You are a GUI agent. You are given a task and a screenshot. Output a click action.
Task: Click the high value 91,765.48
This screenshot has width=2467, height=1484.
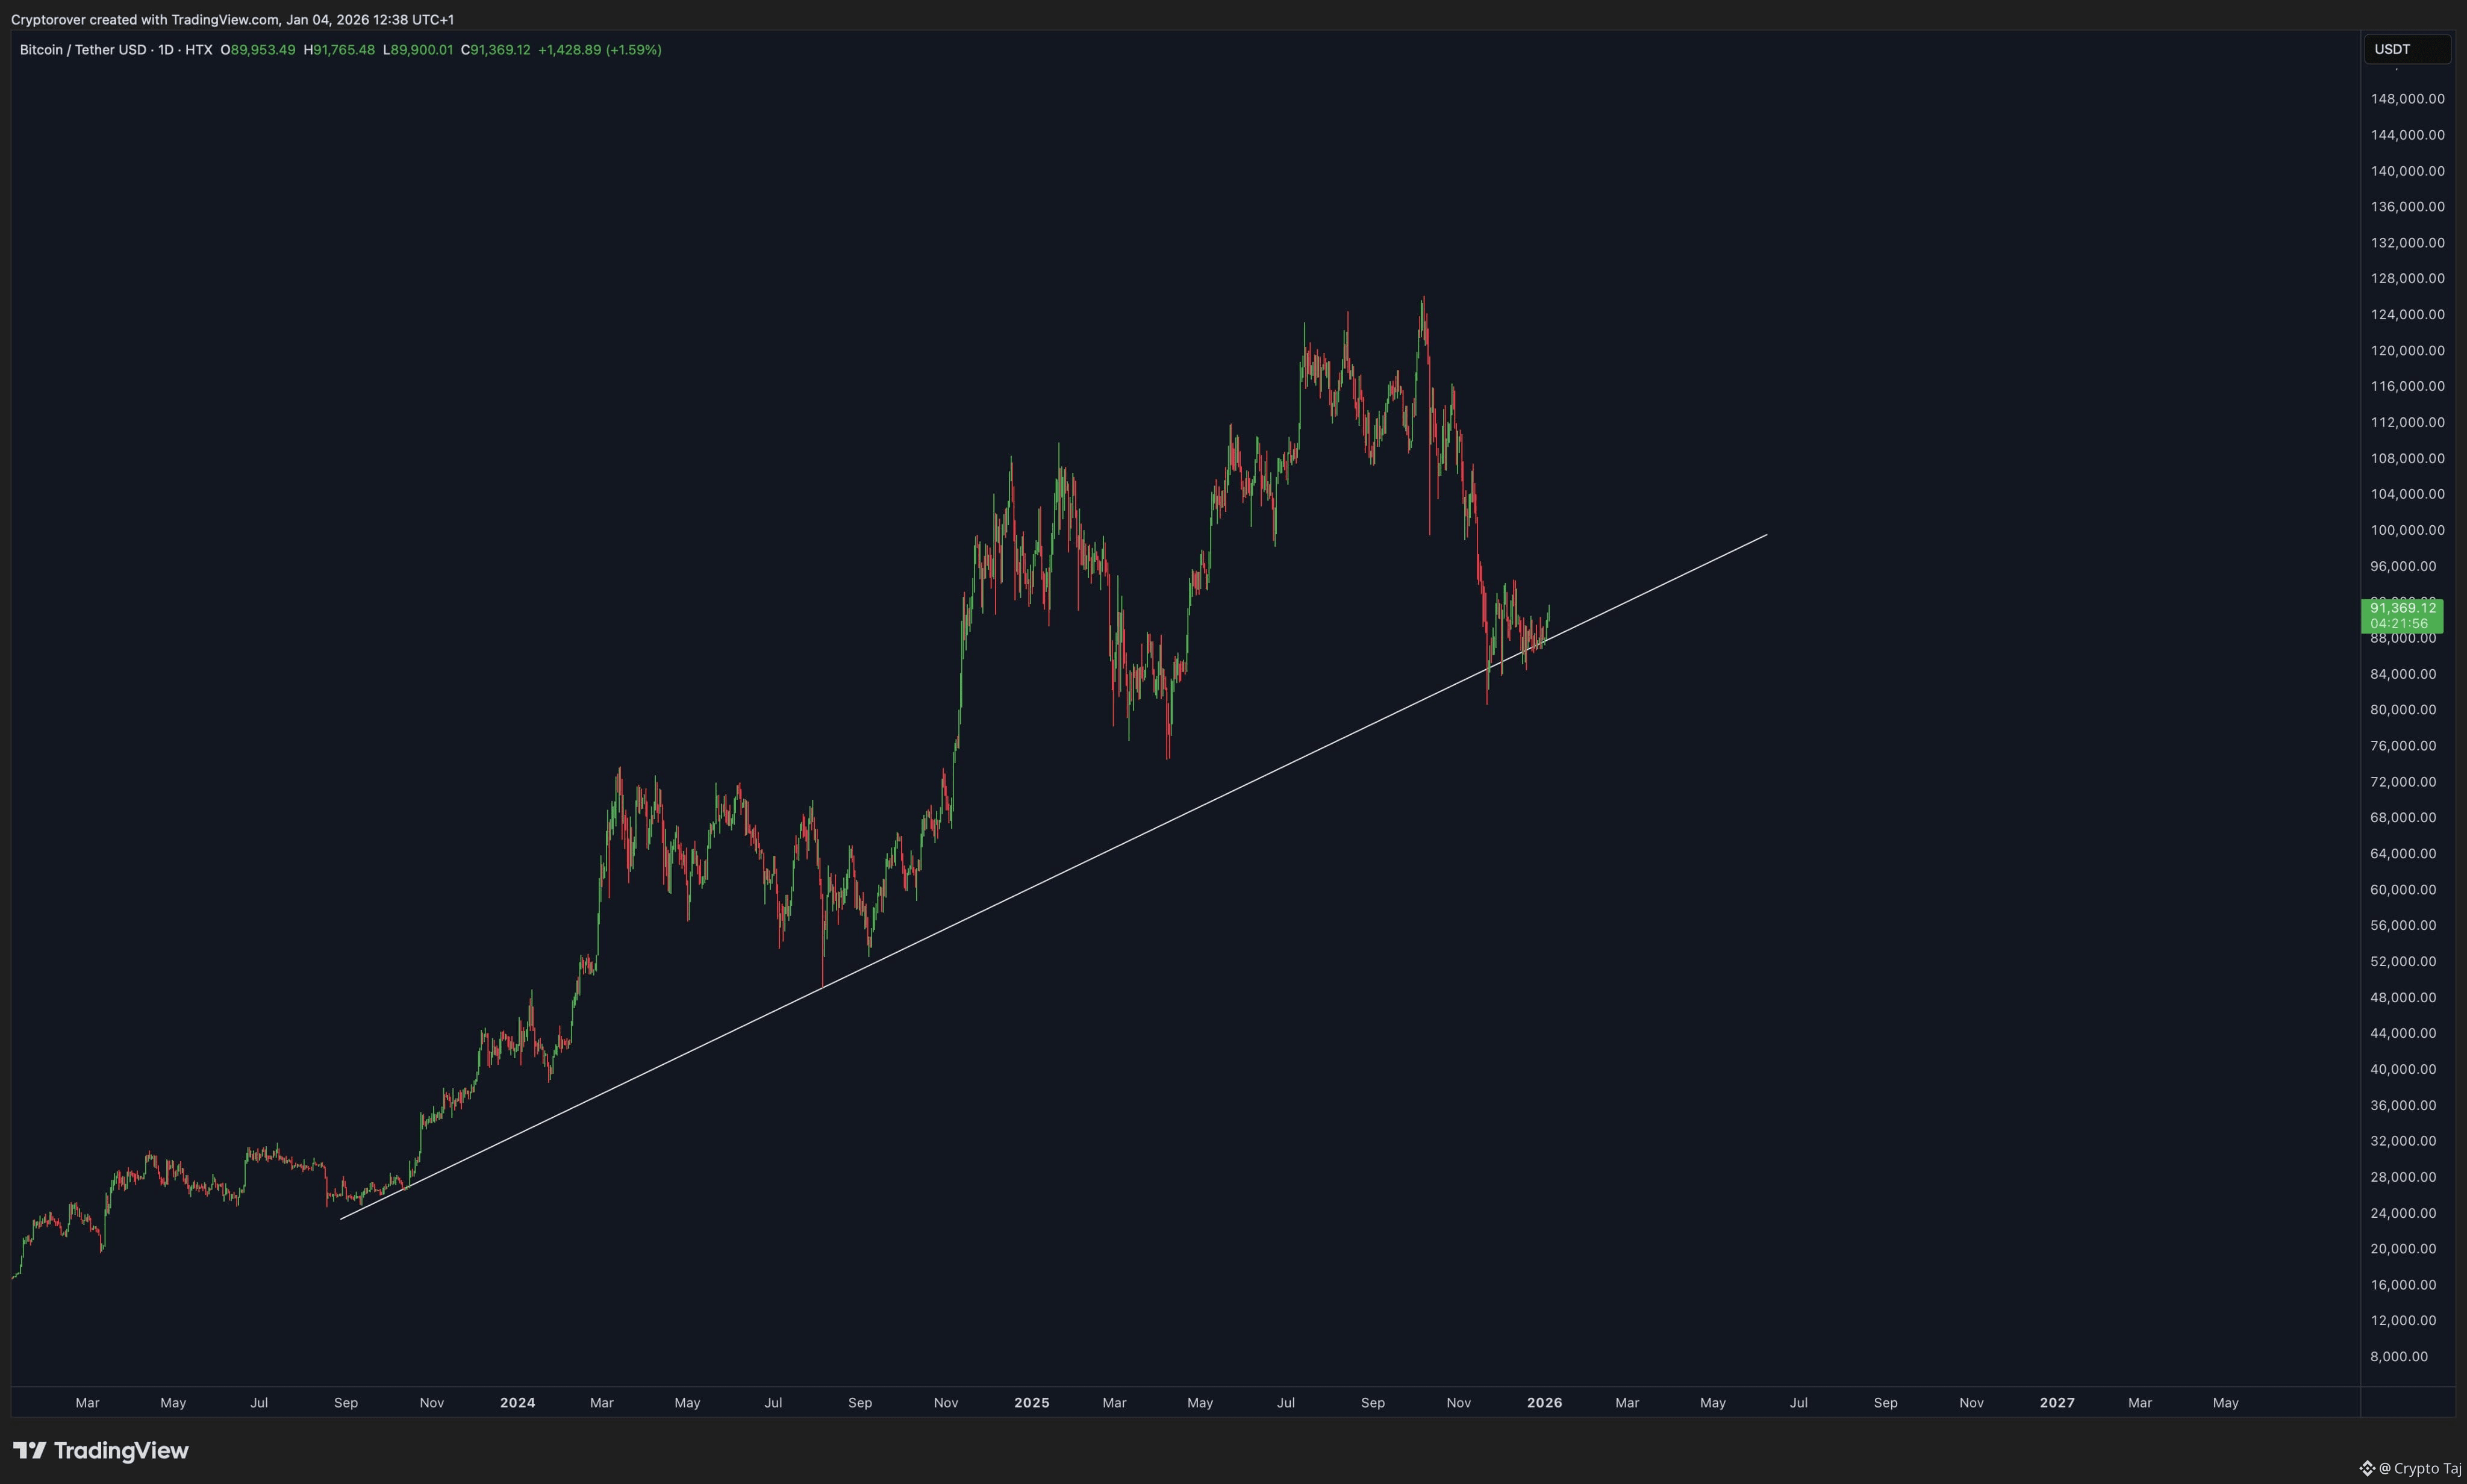click(x=344, y=50)
